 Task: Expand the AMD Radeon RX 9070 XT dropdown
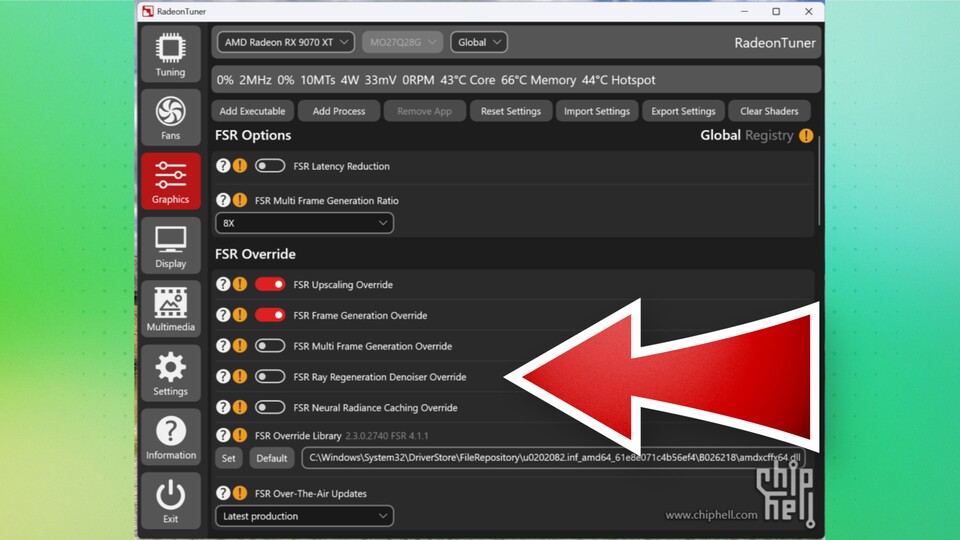285,42
